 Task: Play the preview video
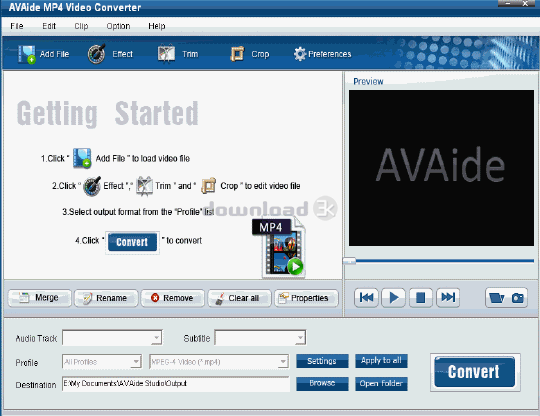point(393,298)
